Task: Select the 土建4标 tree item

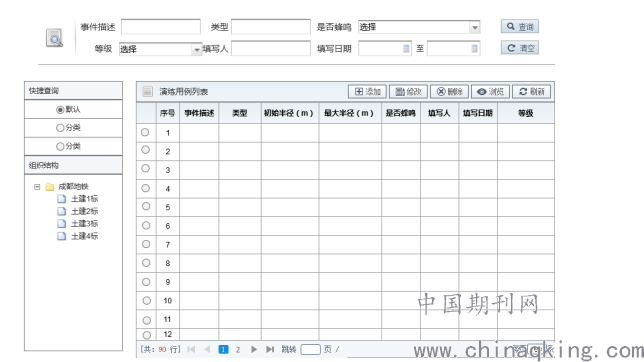Action: pyautogui.click(x=78, y=236)
